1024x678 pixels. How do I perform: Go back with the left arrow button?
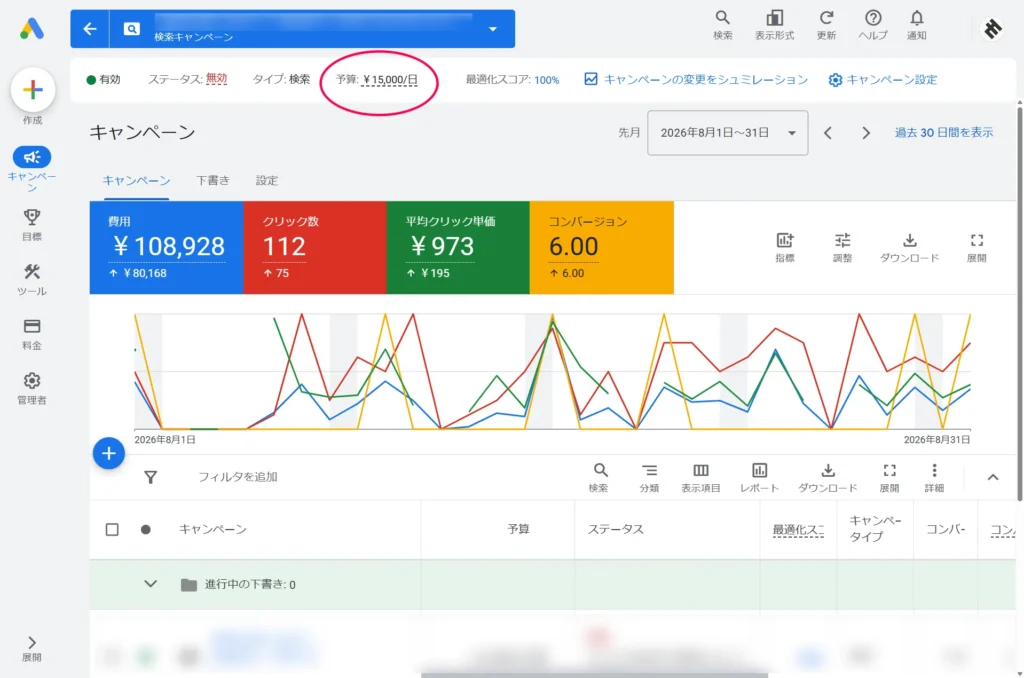(90, 29)
